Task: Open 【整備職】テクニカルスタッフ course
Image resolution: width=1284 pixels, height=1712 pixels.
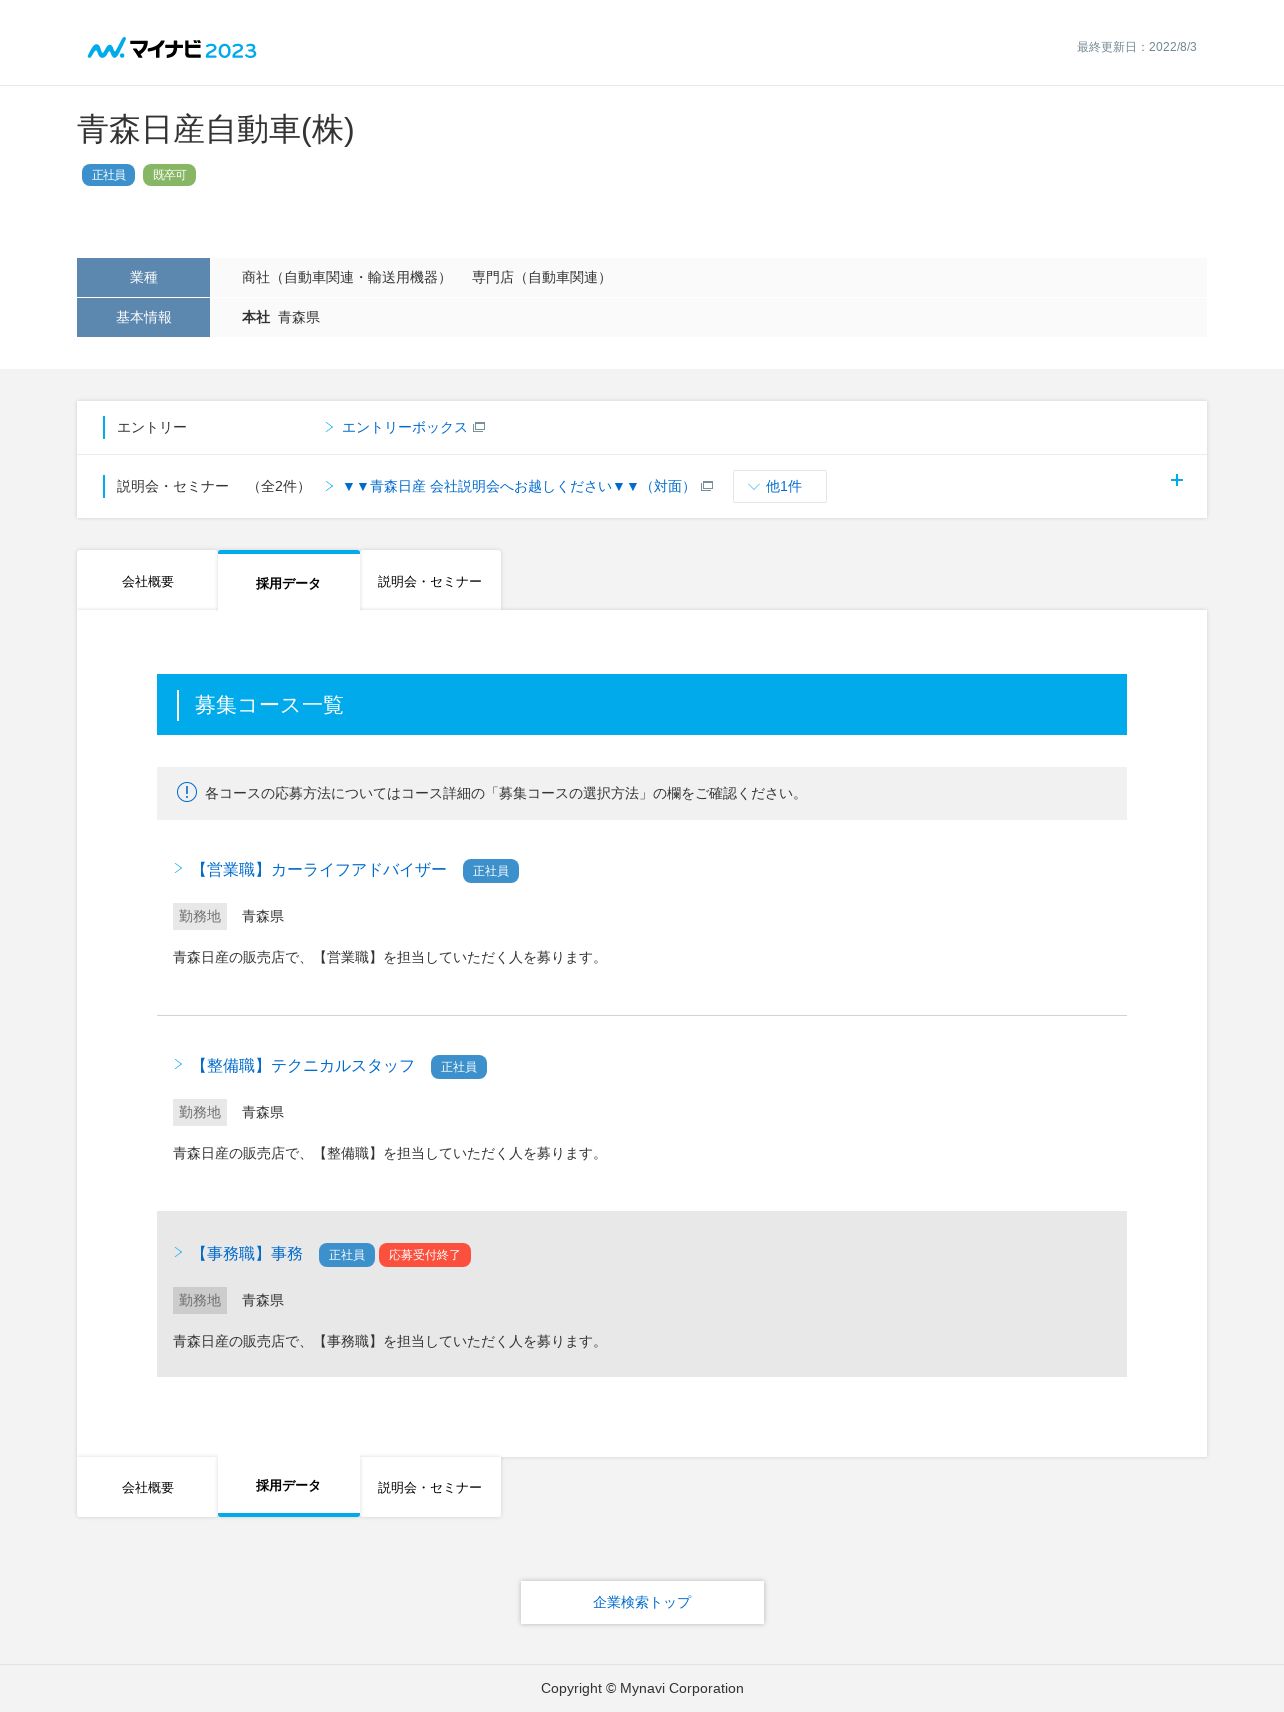Action: pyautogui.click(x=303, y=1066)
